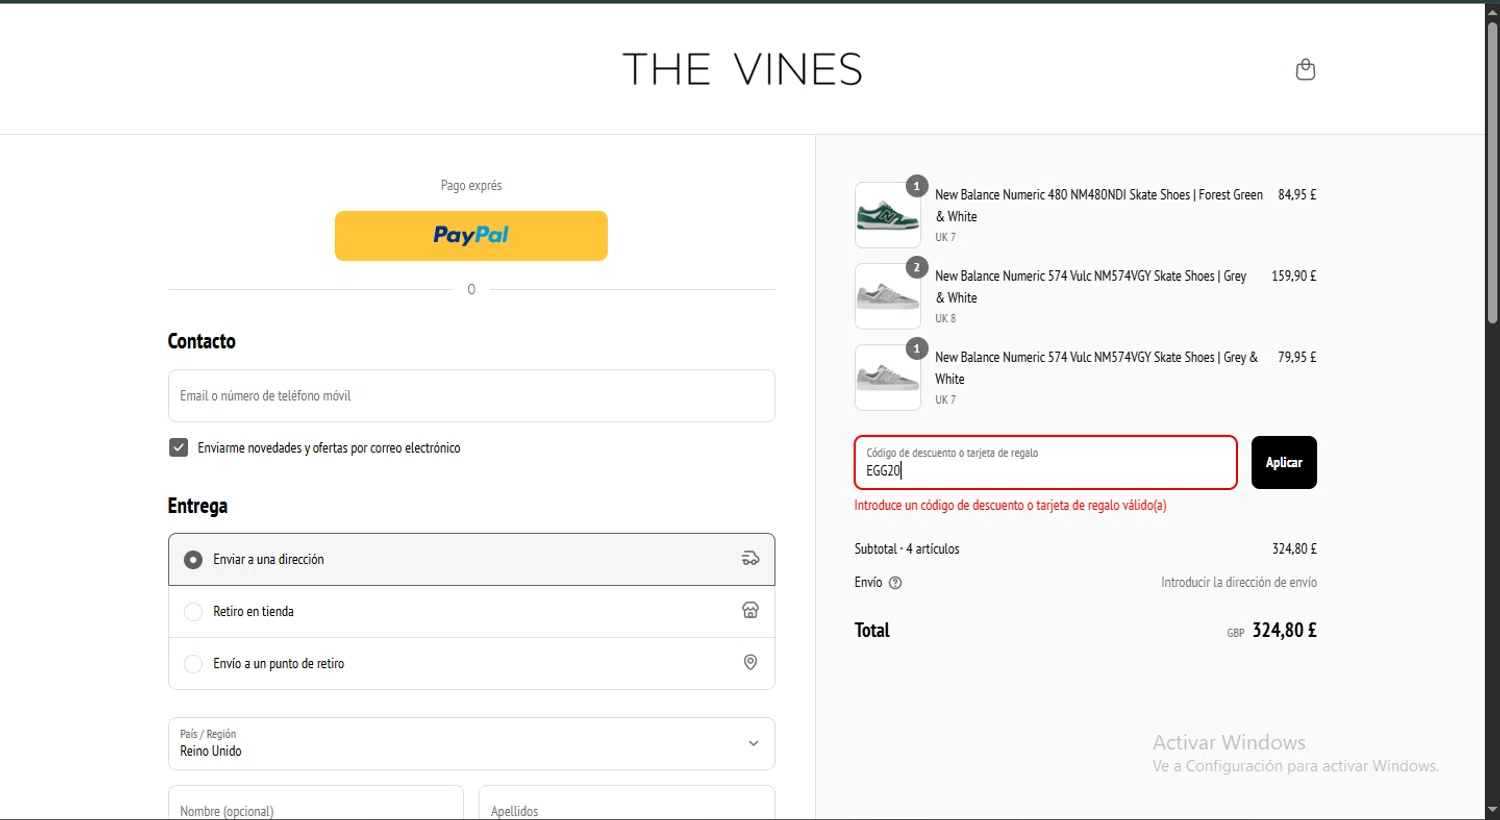Click the discount code input with EGG20
1500x820 pixels.
(1045, 462)
